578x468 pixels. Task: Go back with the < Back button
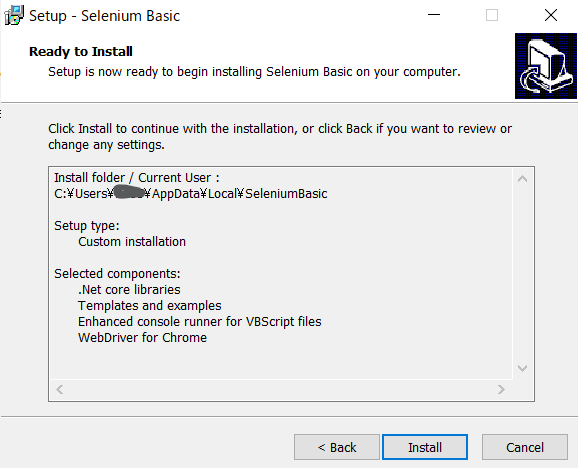tap(337, 447)
